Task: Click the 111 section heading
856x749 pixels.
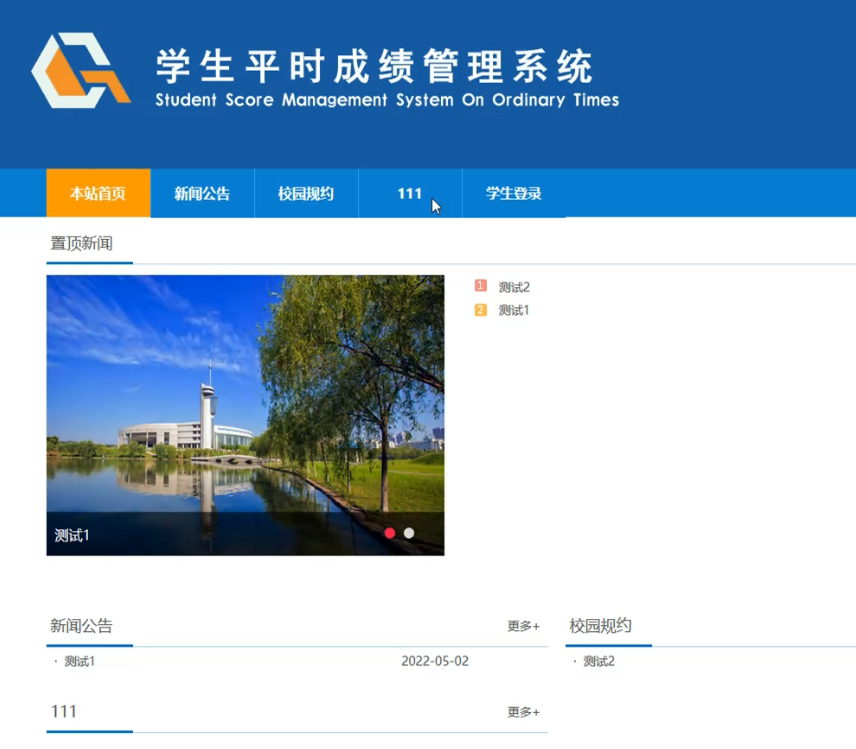Action: click(x=64, y=711)
